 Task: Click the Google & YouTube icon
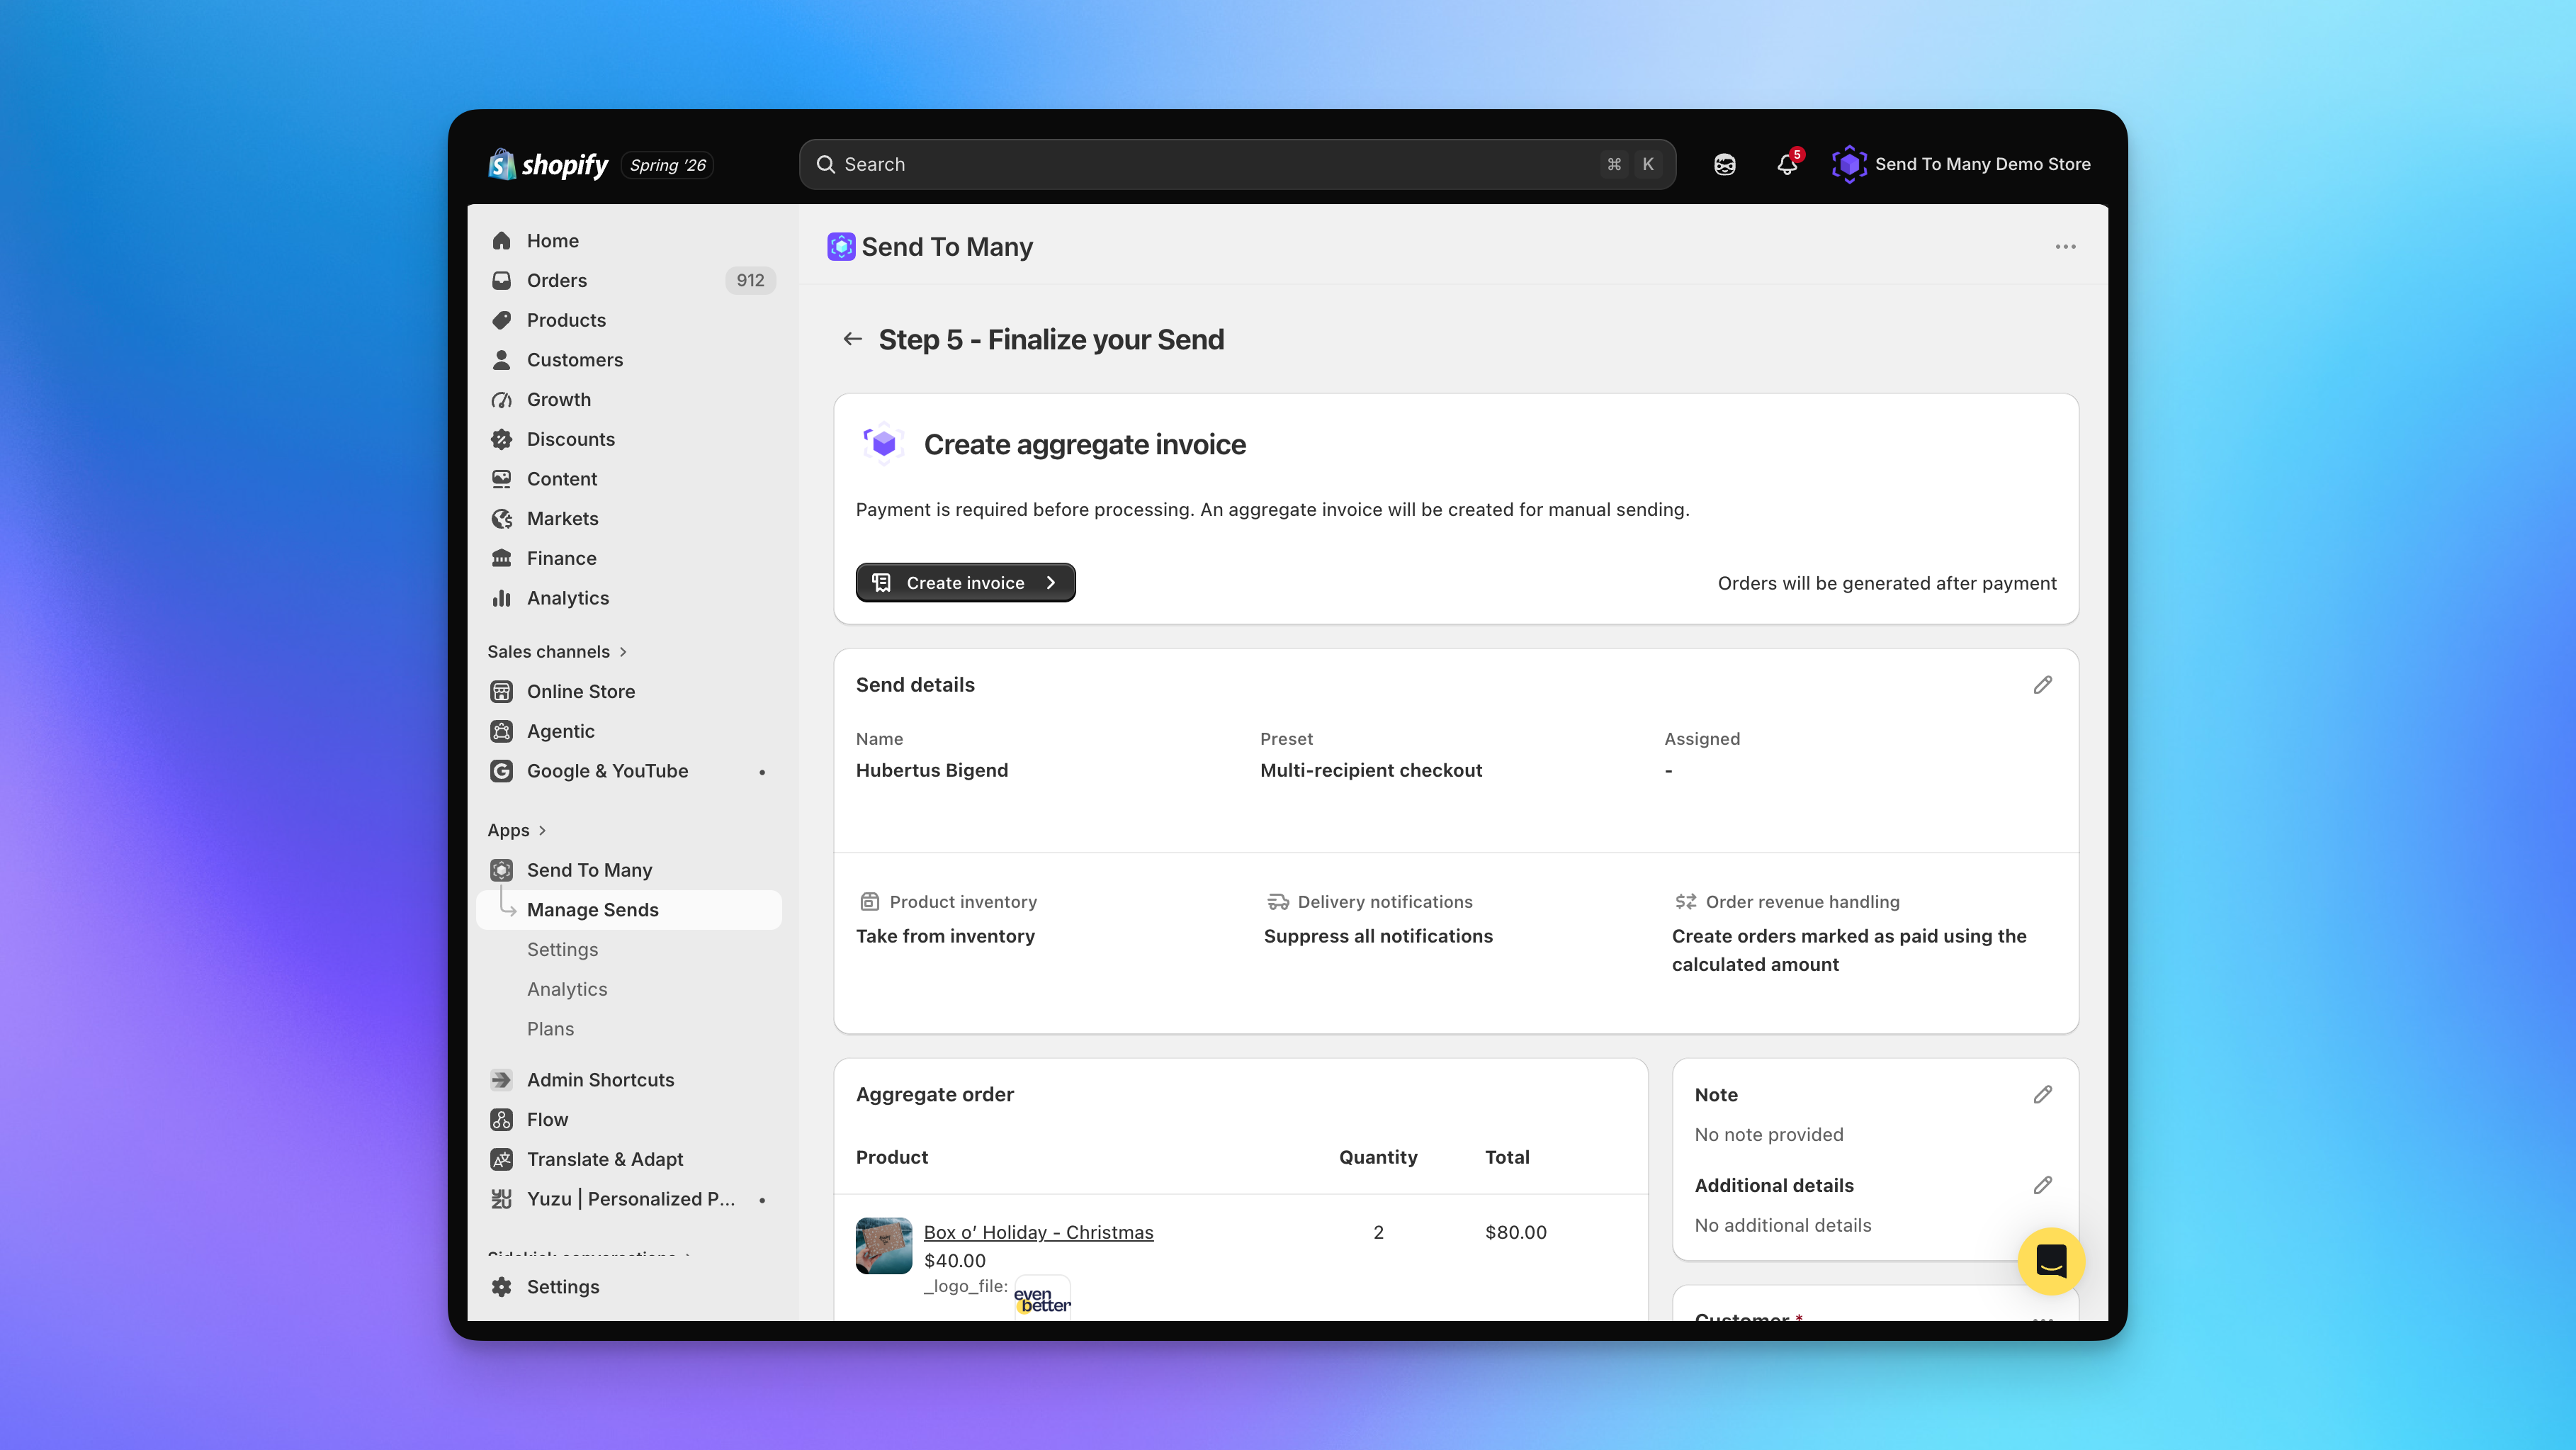pyautogui.click(x=502, y=771)
